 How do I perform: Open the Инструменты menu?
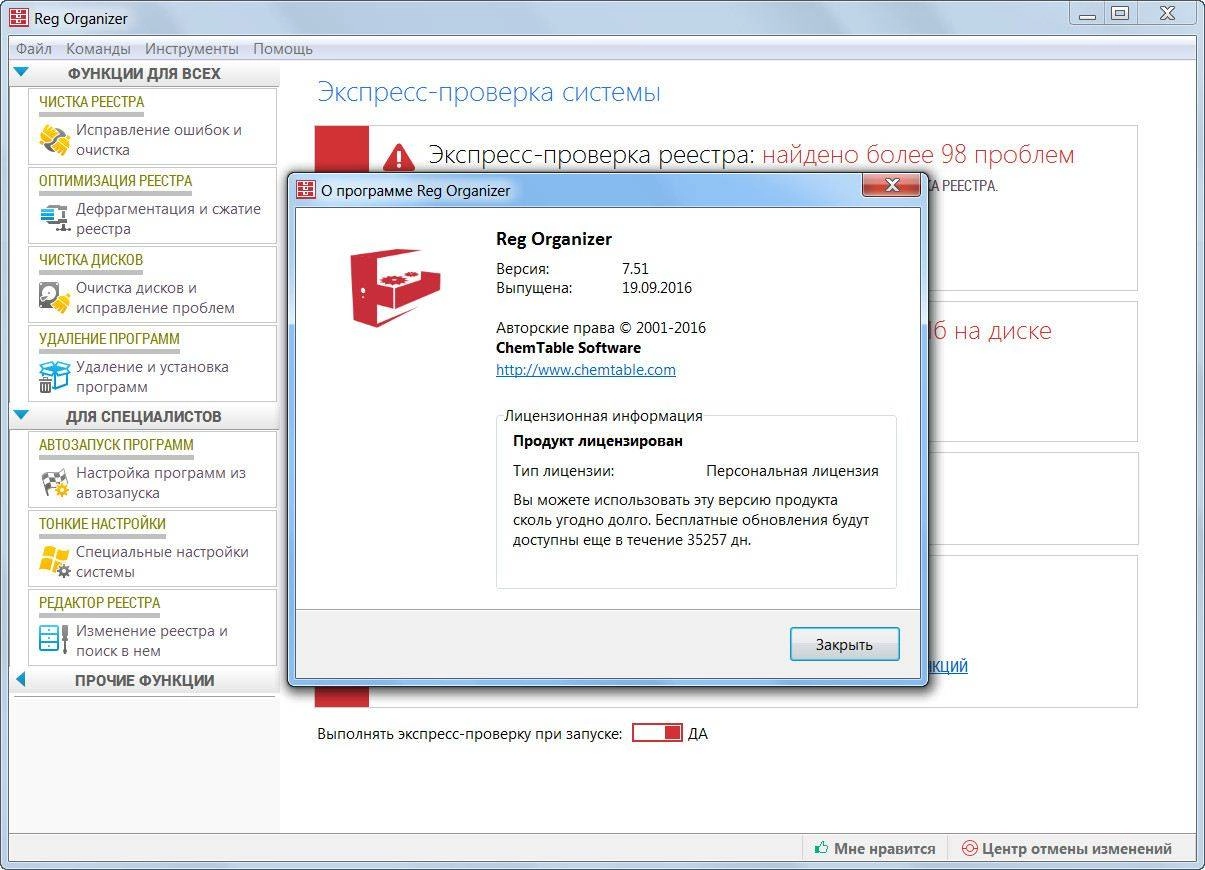pos(192,48)
